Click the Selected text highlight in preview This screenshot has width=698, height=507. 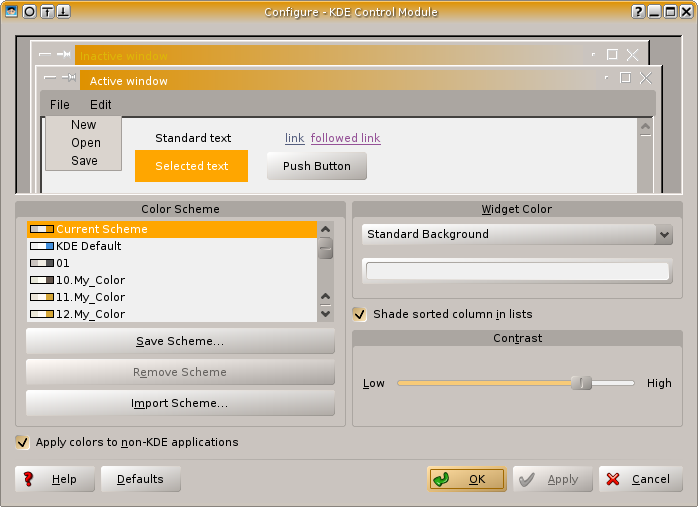[191, 166]
